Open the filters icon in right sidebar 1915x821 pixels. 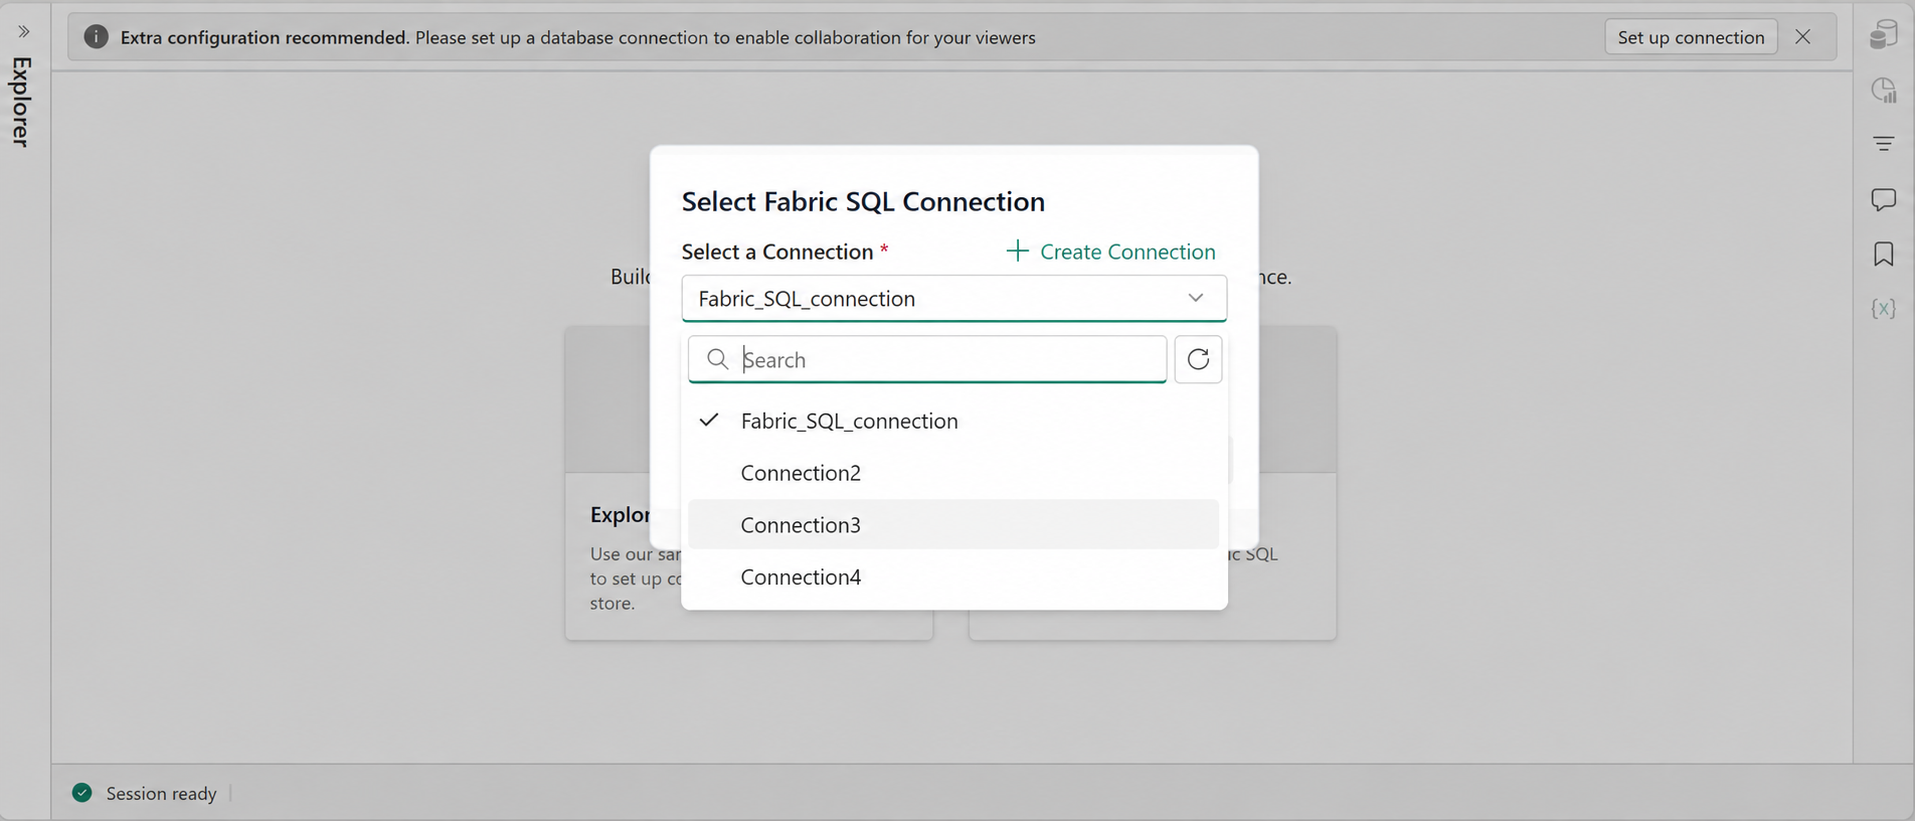(1883, 144)
